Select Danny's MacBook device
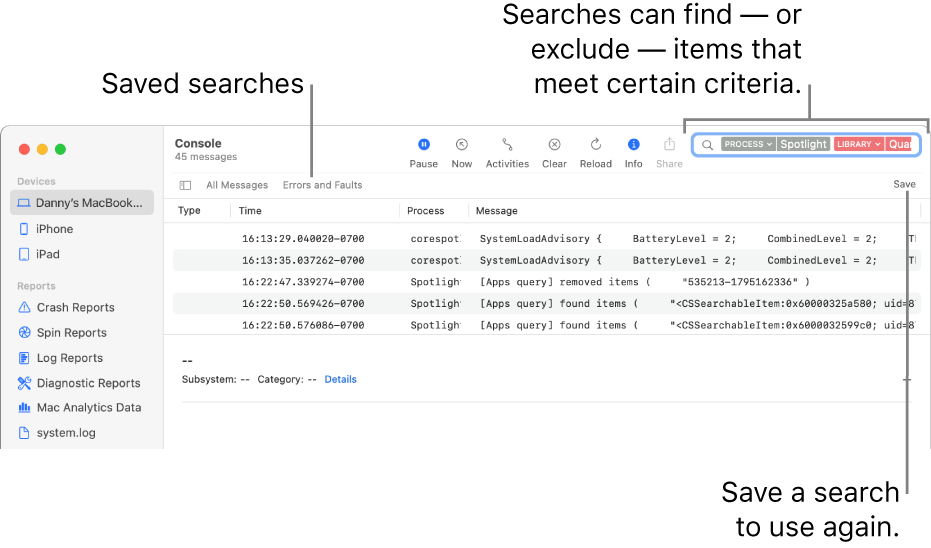Image resolution: width=931 pixels, height=548 pixels. click(82, 202)
